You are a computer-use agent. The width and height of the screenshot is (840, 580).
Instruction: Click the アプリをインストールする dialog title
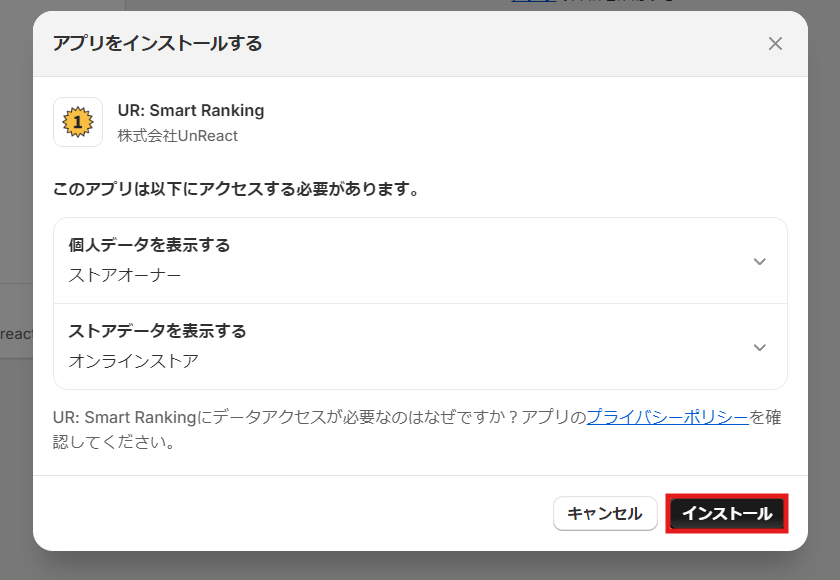pos(158,43)
